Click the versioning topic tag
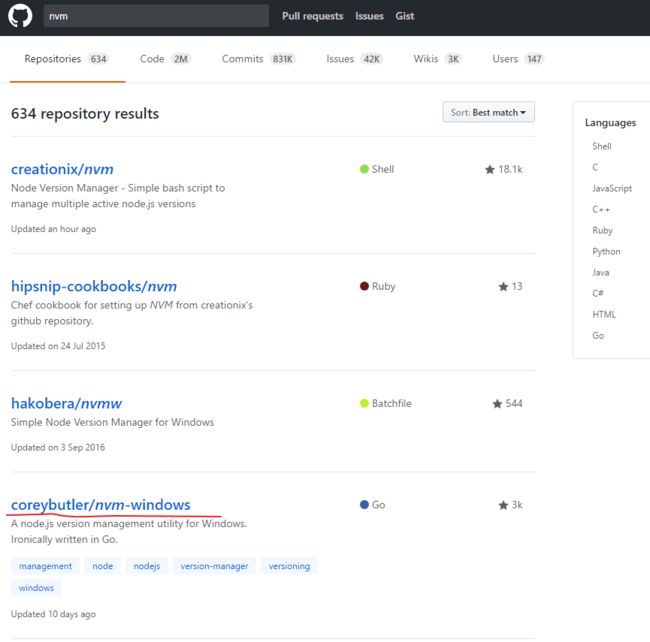Image resolution: width=650 pixels, height=642 pixels. pyautogui.click(x=289, y=566)
